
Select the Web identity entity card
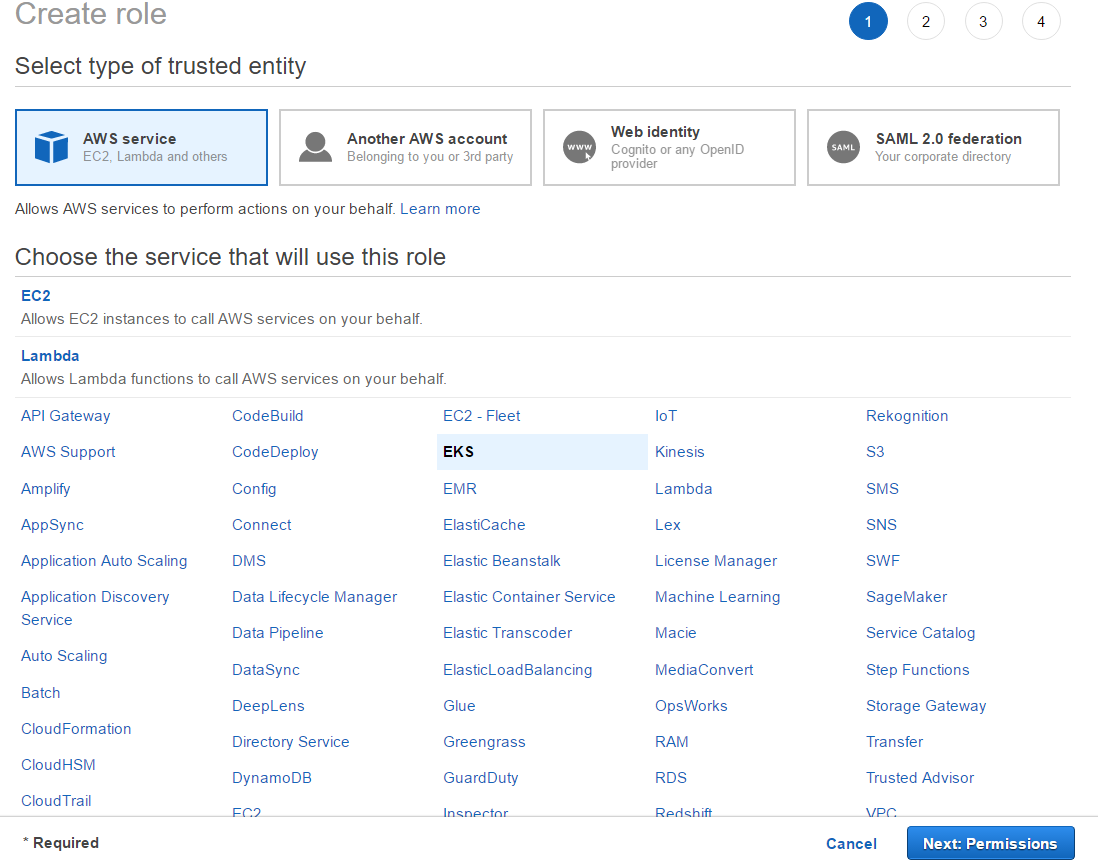tap(669, 147)
